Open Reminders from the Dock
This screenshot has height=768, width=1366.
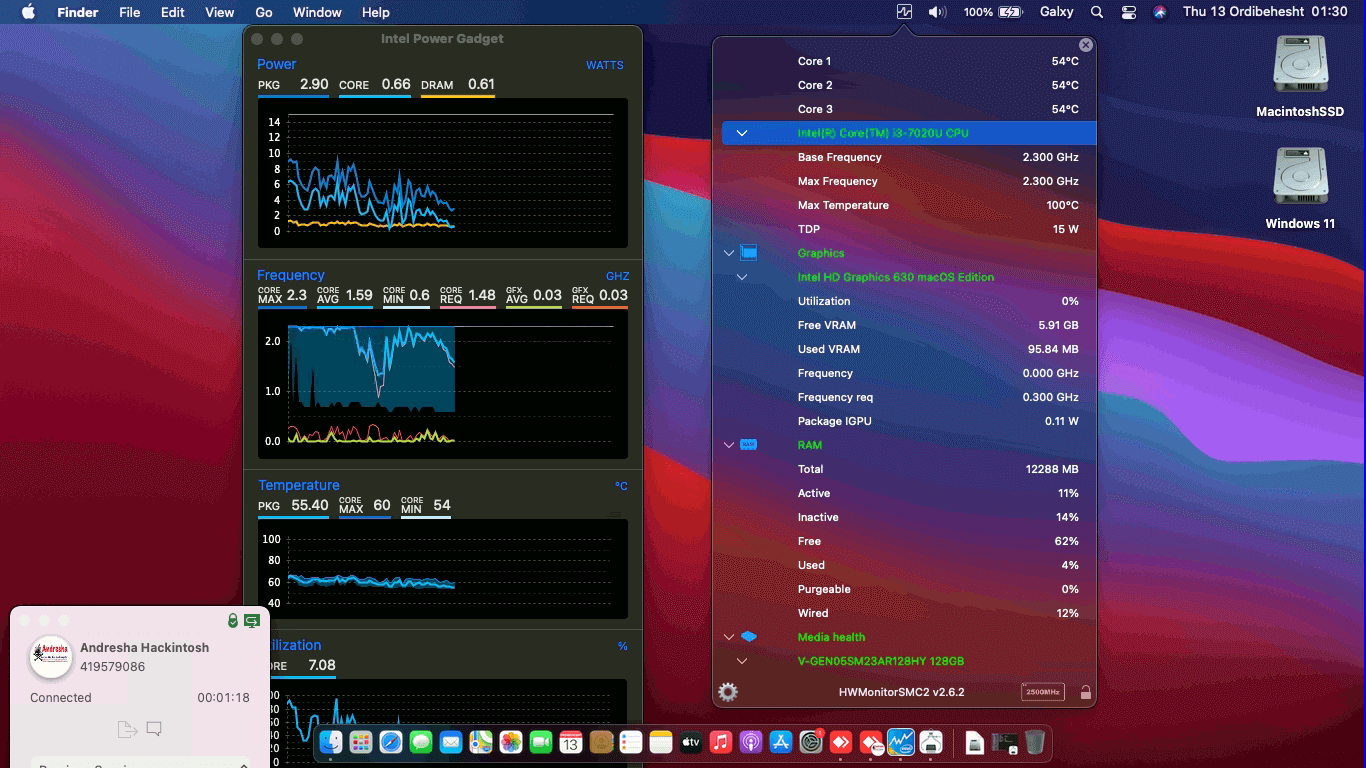[631, 742]
